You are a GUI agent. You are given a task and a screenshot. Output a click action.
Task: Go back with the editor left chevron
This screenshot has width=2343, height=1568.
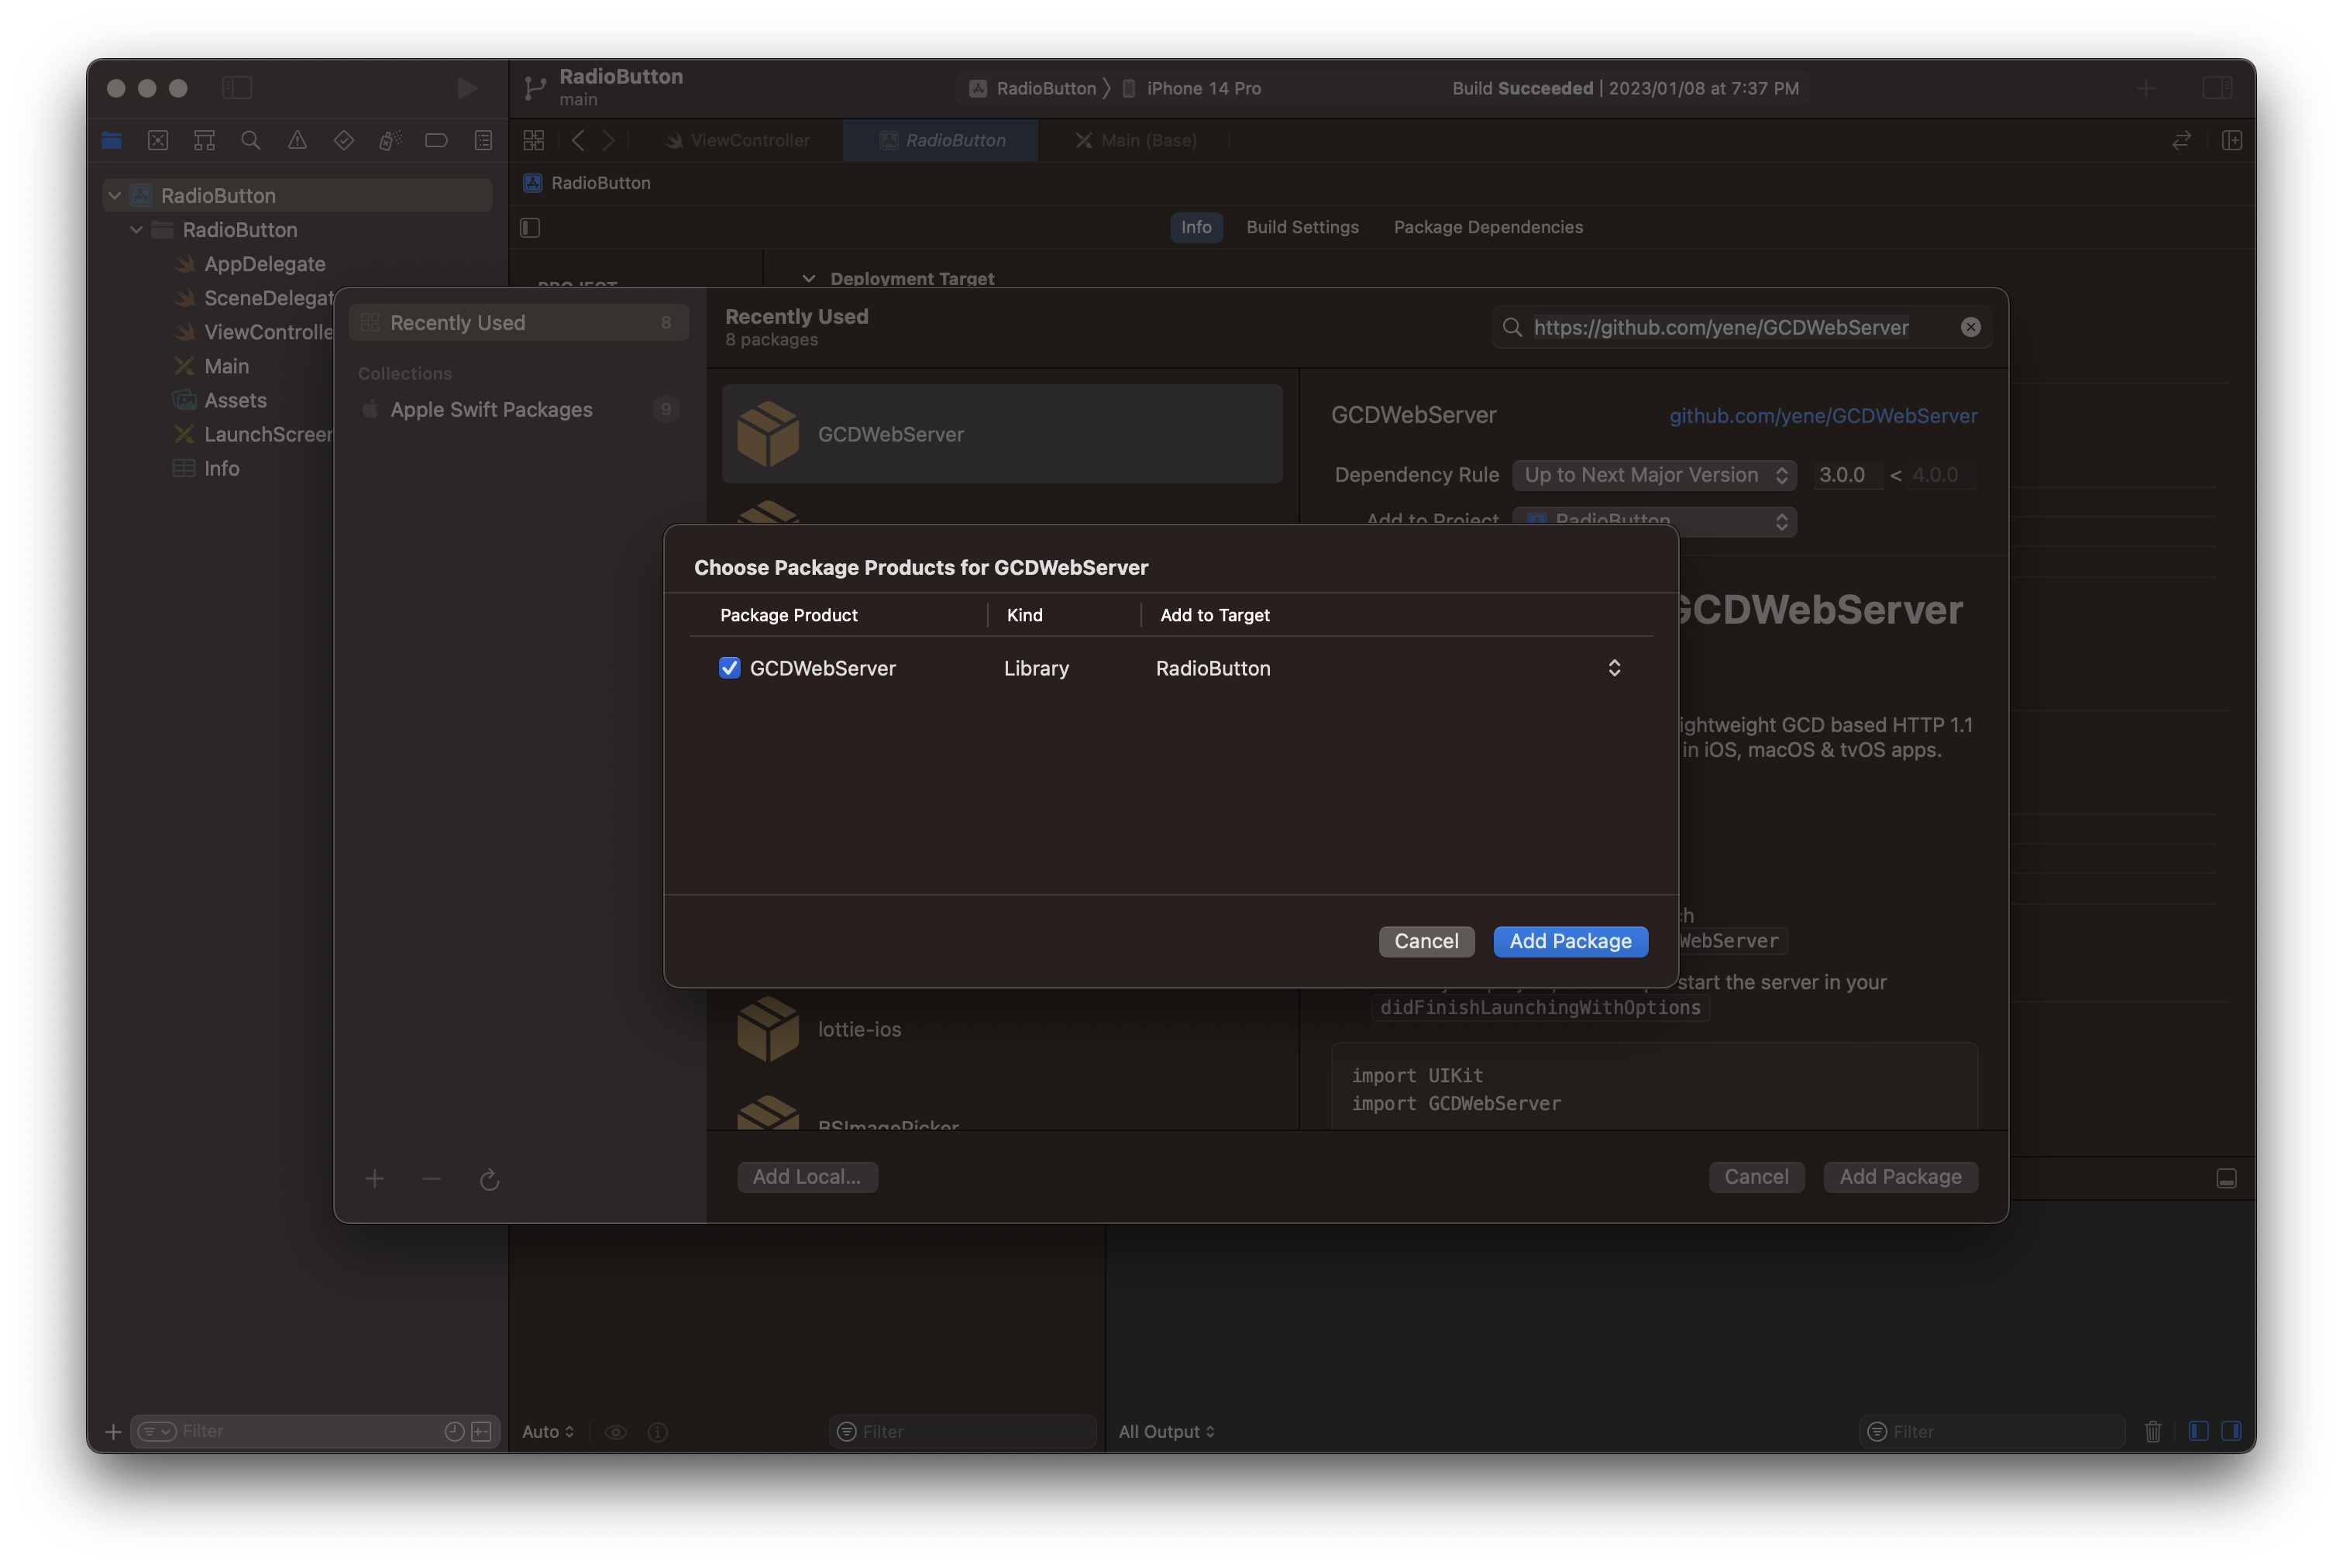[x=578, y=141]
